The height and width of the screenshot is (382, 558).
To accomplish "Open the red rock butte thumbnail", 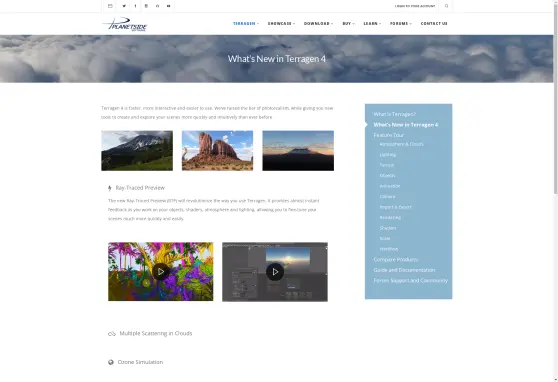I will coord(217,151).
